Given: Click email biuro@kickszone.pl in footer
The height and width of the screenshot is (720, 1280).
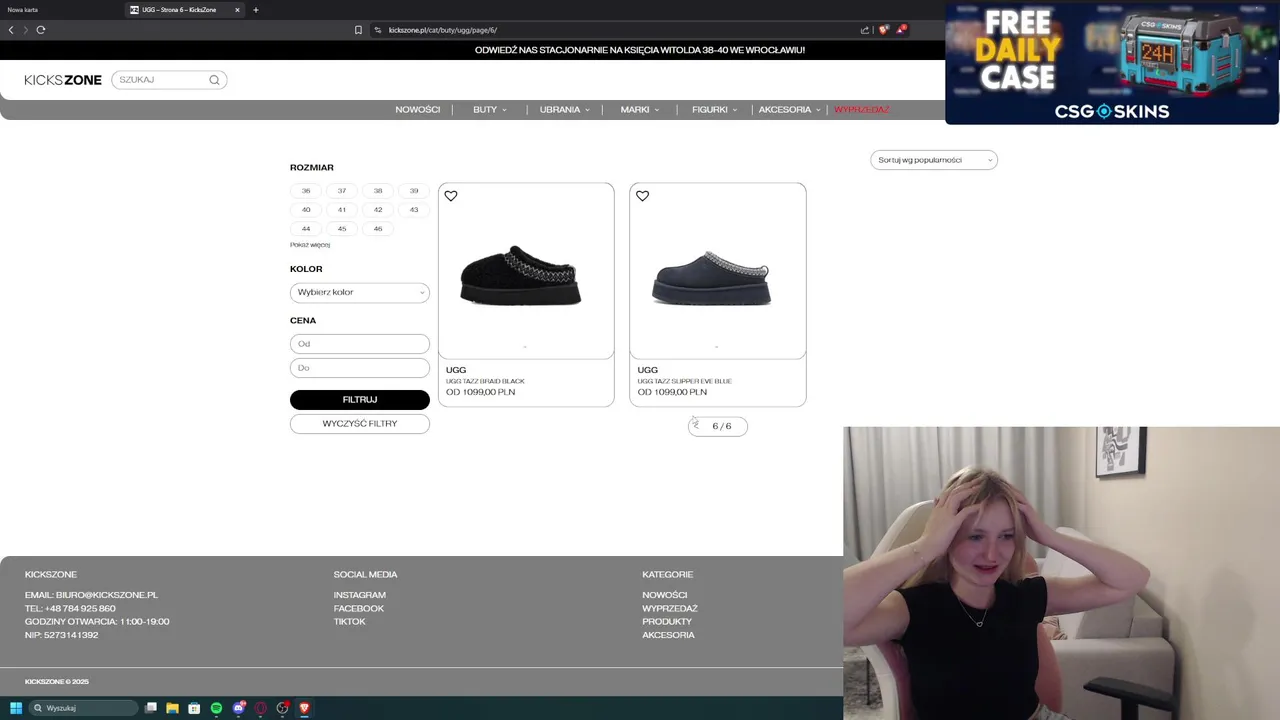Looking at the screenshot, I should click(107, 595).
